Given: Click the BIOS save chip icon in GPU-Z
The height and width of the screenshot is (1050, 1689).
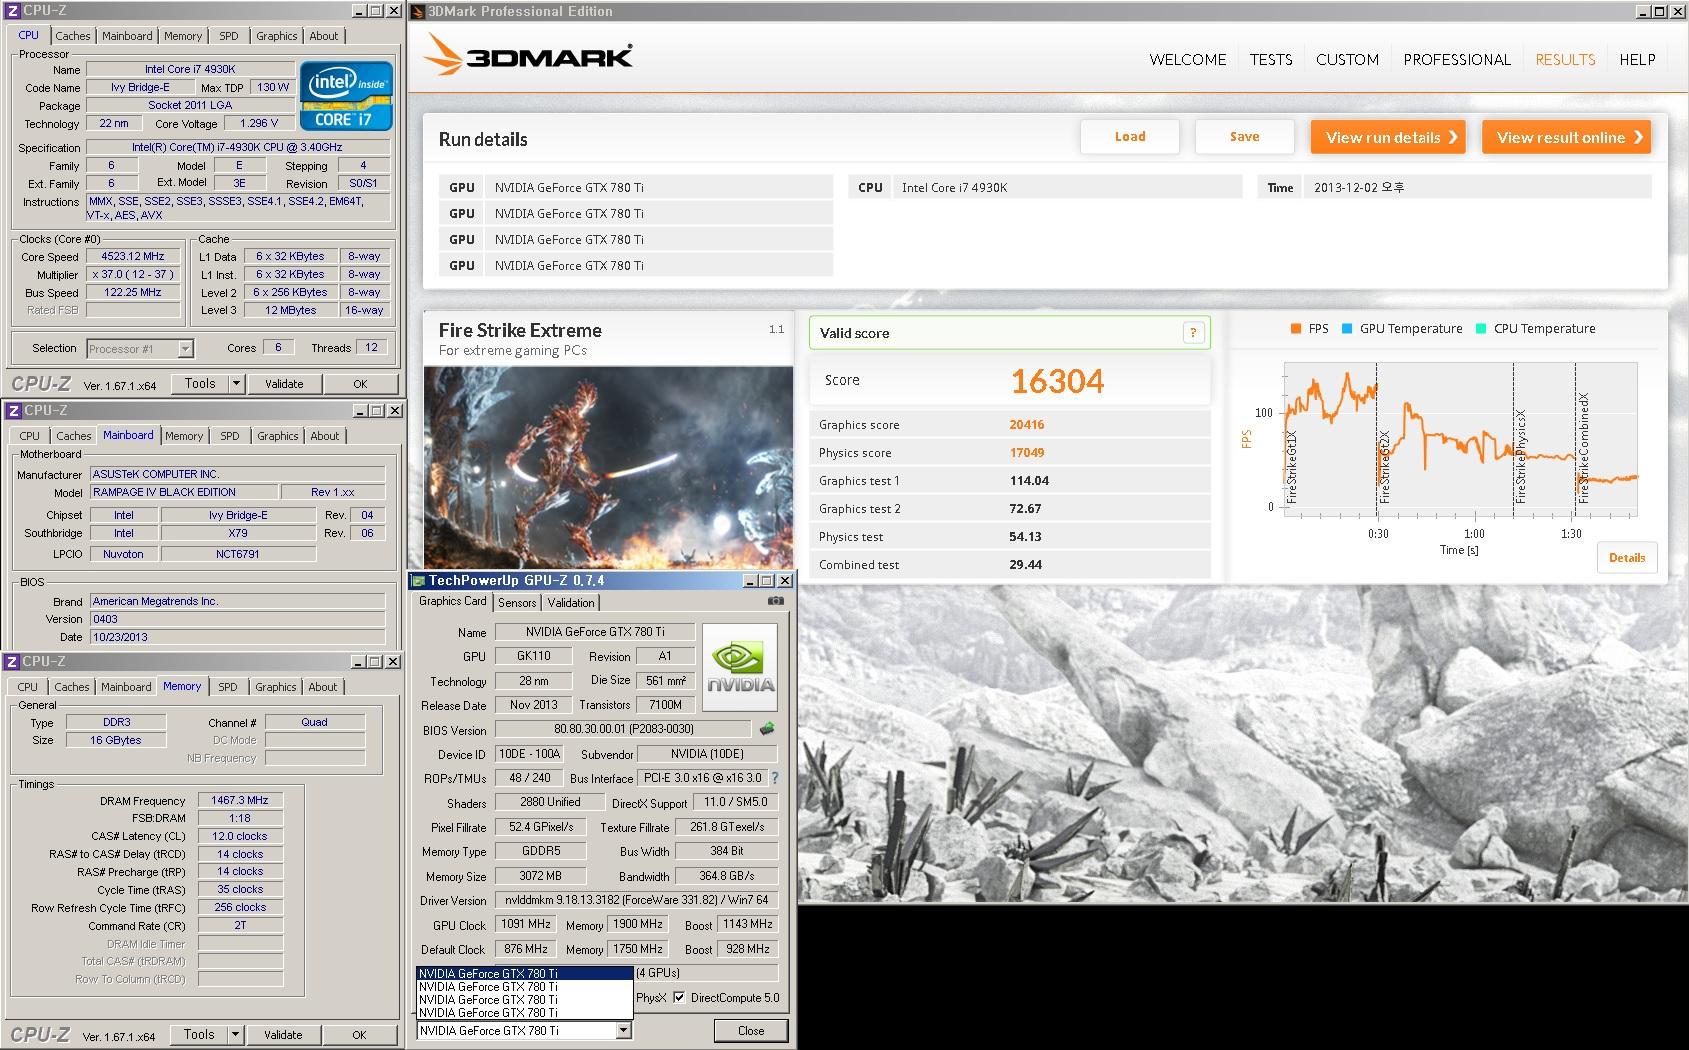Looking at the screenshot, I should [x=767, y=729].
